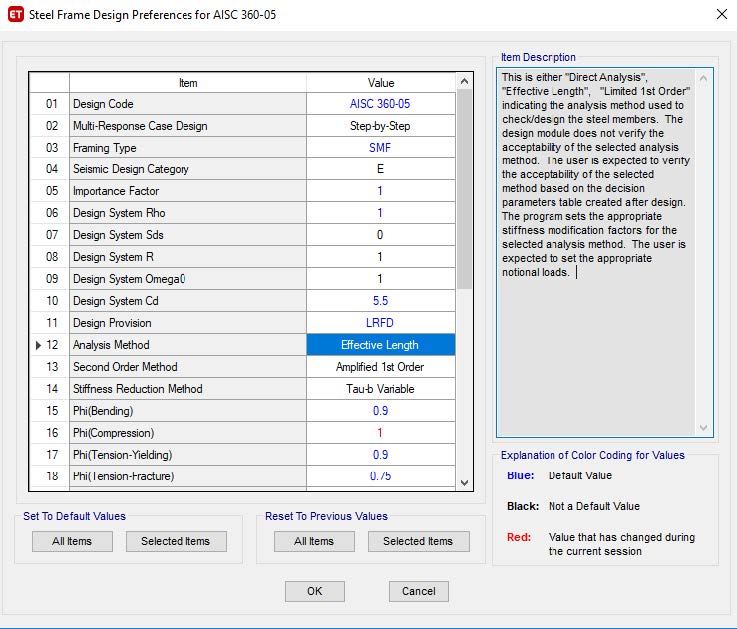The image size is (737, 629).
Task: Click the table's scroll up arrow
Action: 464,81
